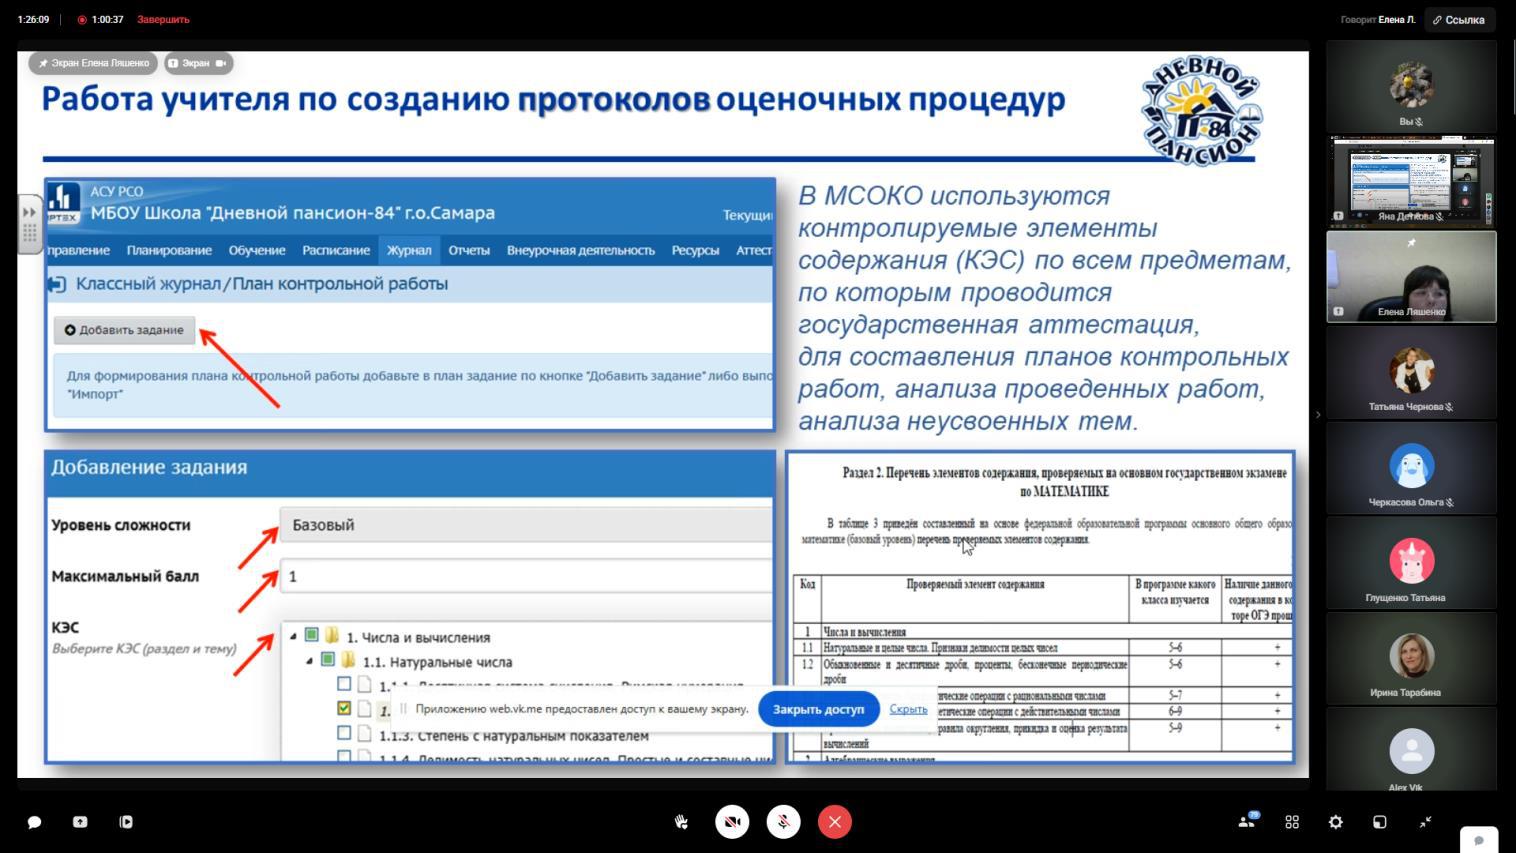
Task: Click the video-with-bars icon beside screen share
Action: click(x=126, y=822)
